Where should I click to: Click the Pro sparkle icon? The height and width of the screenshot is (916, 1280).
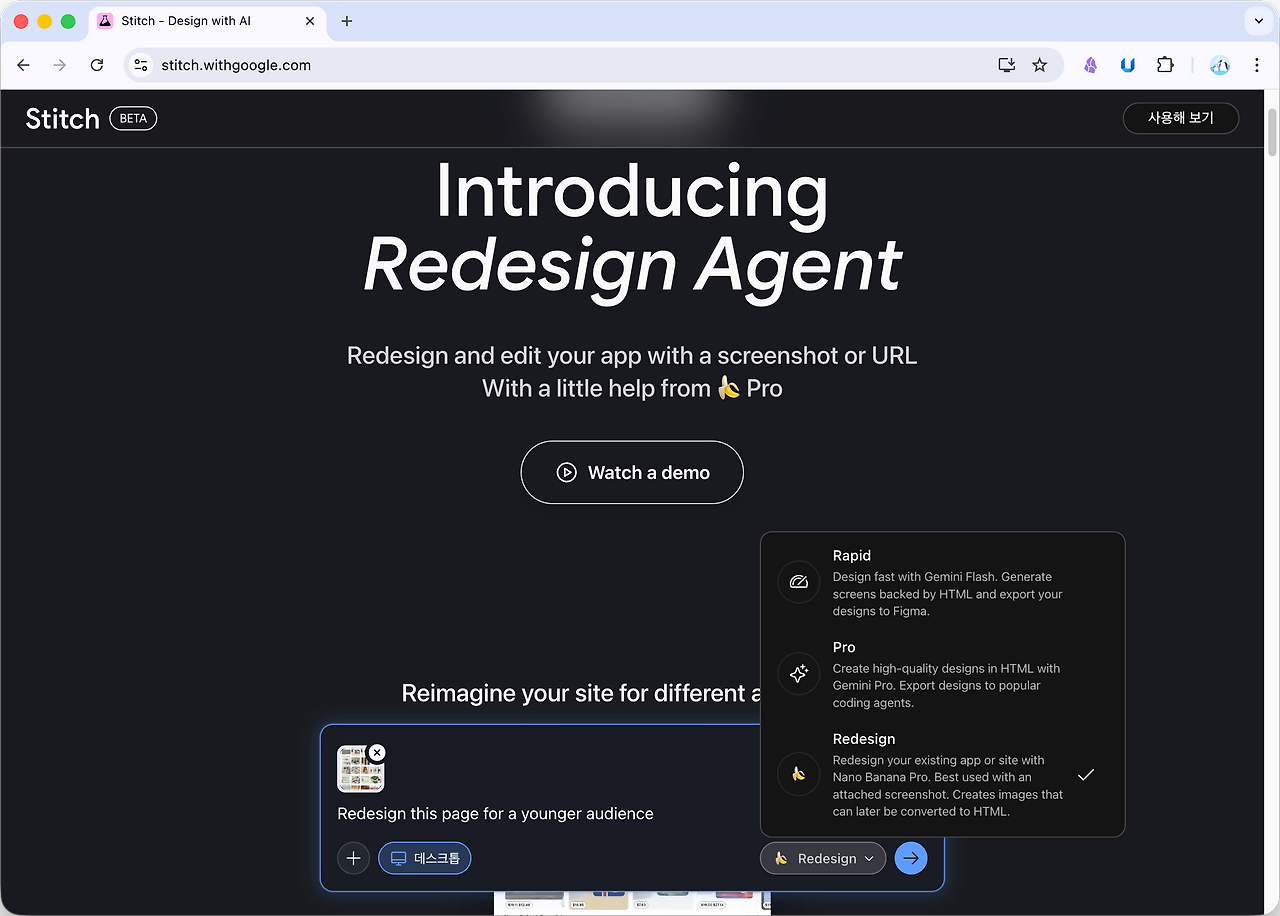click(799, 674)
